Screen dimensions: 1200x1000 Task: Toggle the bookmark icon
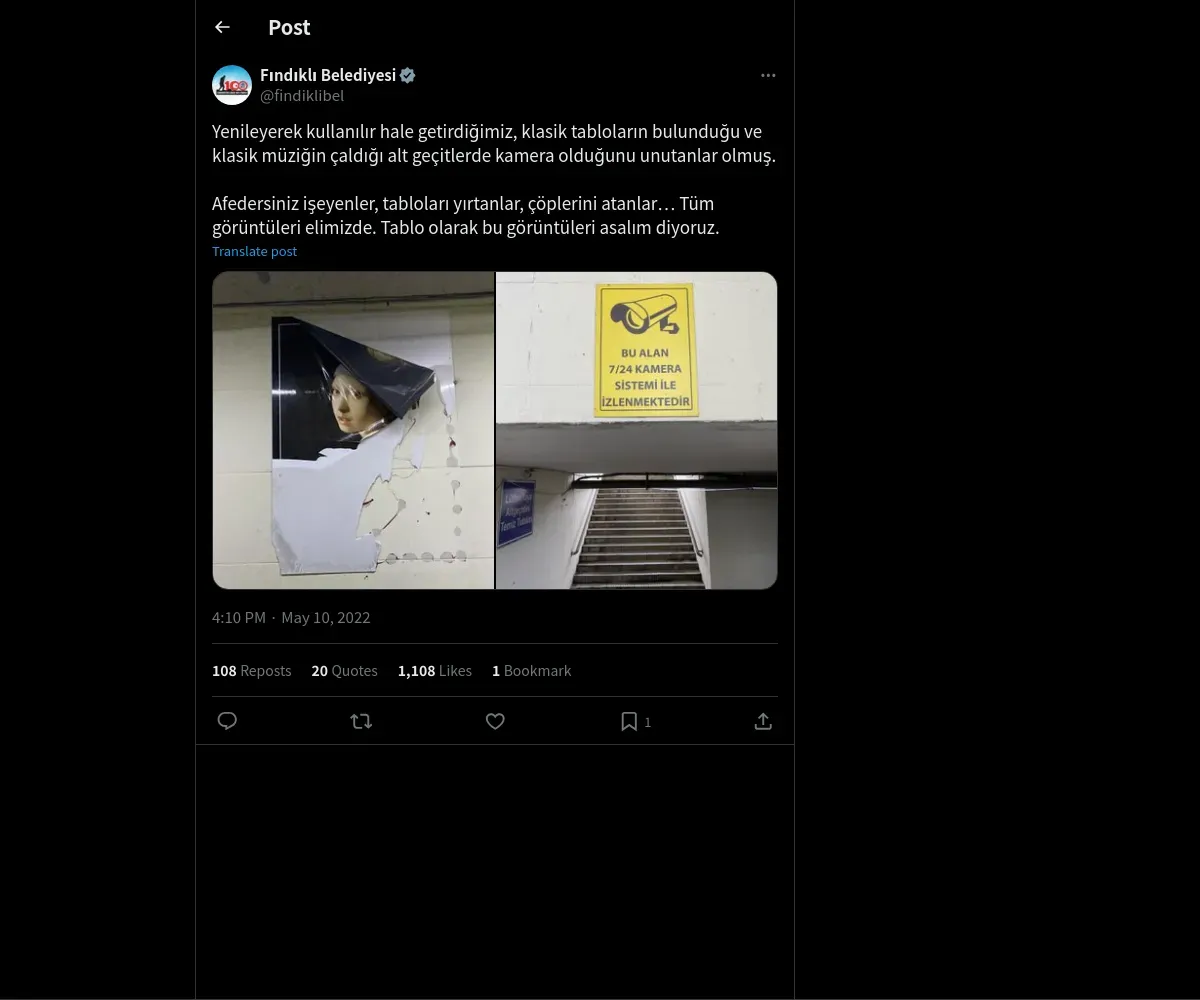(629, 721)
